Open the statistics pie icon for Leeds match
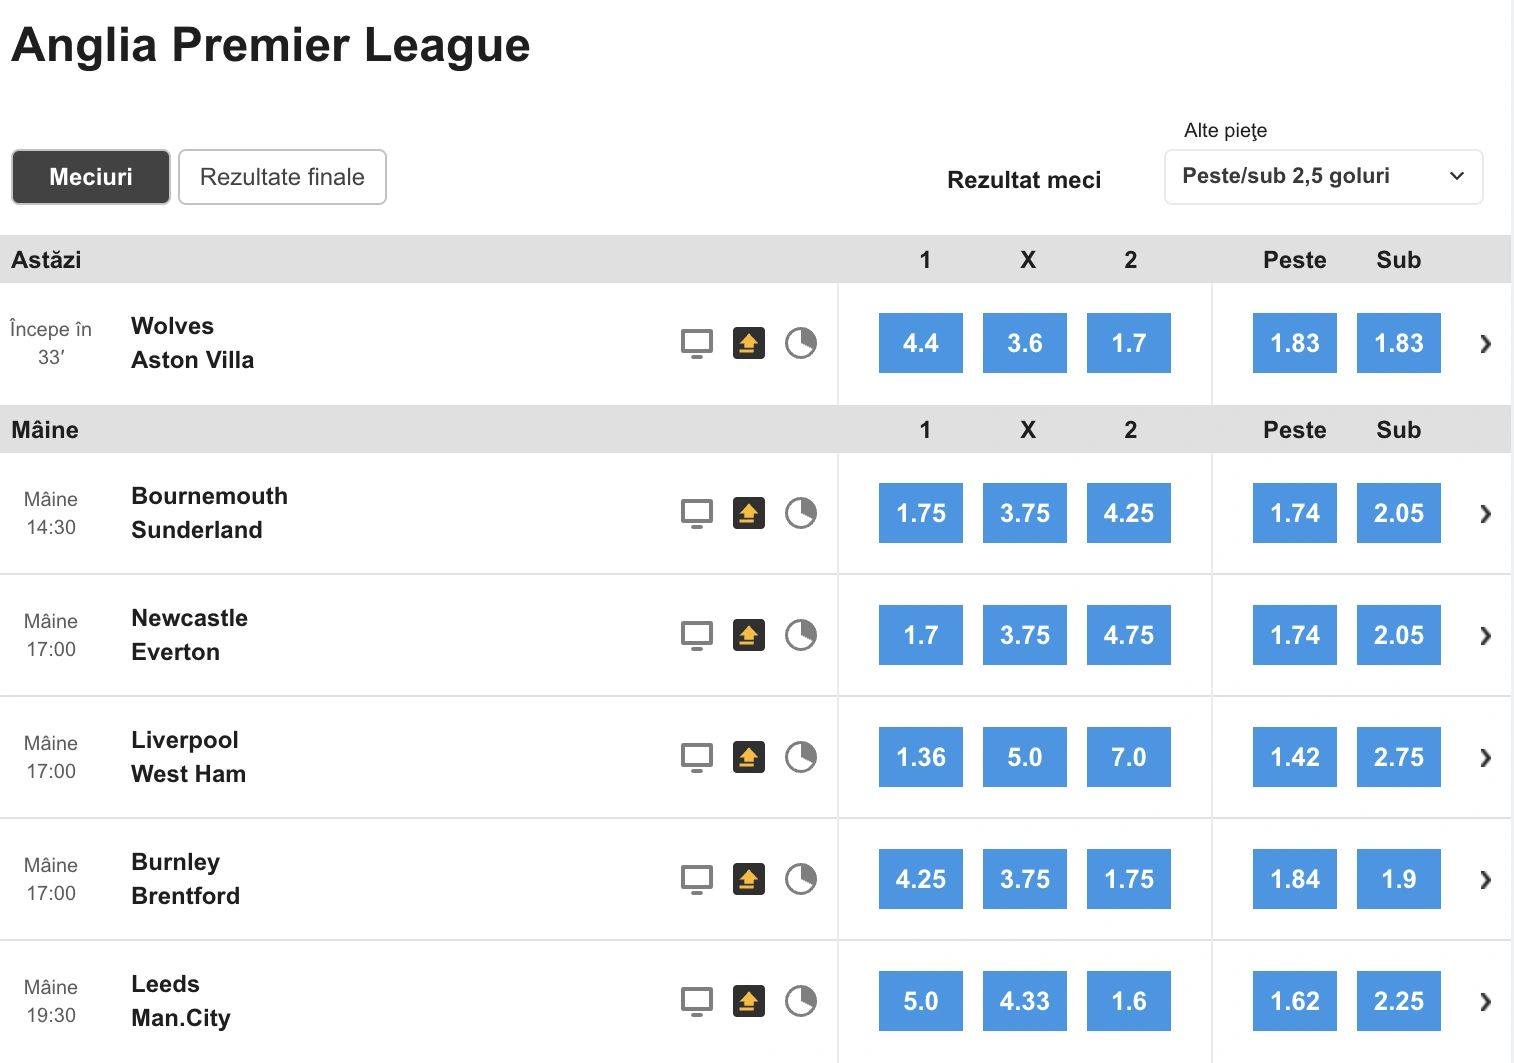1514x1063 pixels. point(801,1001)
